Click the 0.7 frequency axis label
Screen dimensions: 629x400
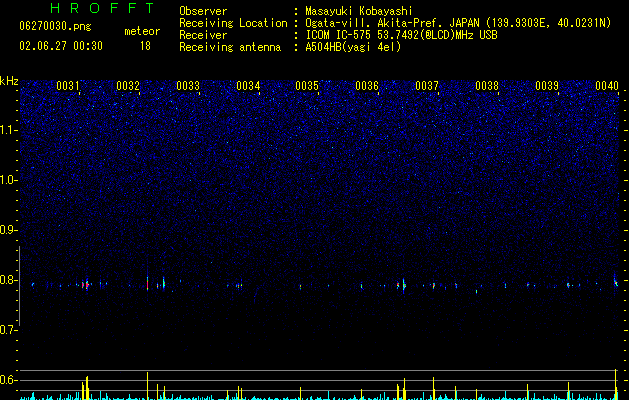tap(9, 330)
